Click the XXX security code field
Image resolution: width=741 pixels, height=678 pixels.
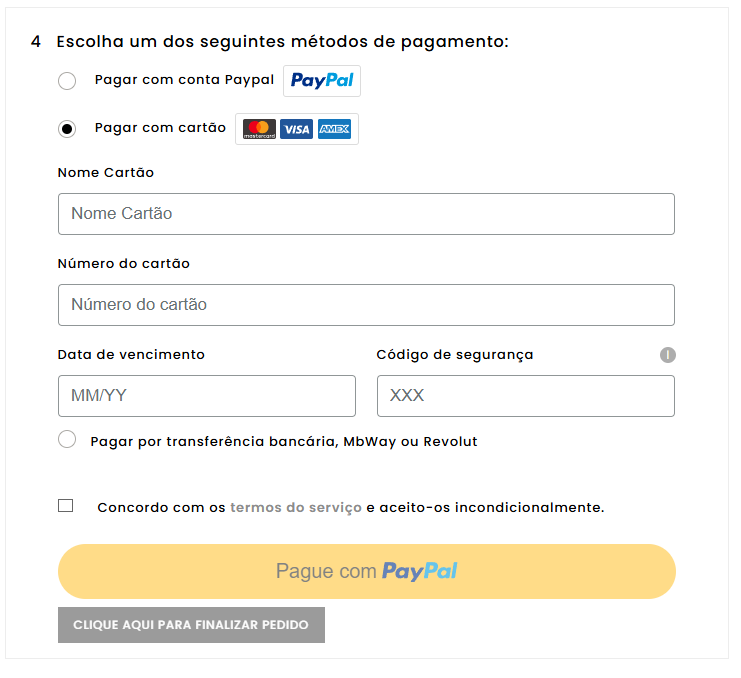pyautogui.click(x=525, y=396)
